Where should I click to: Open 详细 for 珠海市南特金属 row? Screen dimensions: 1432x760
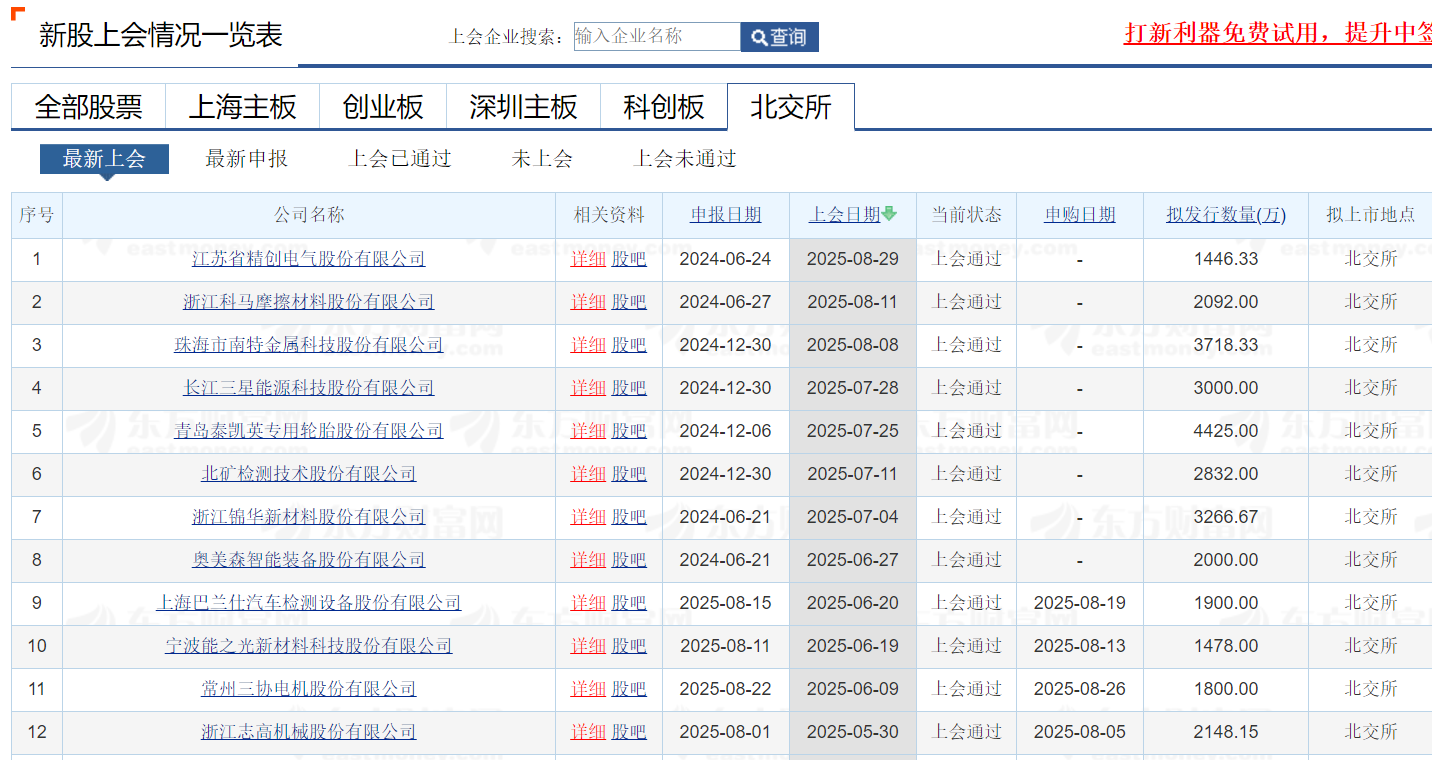(x=588, y=345)
